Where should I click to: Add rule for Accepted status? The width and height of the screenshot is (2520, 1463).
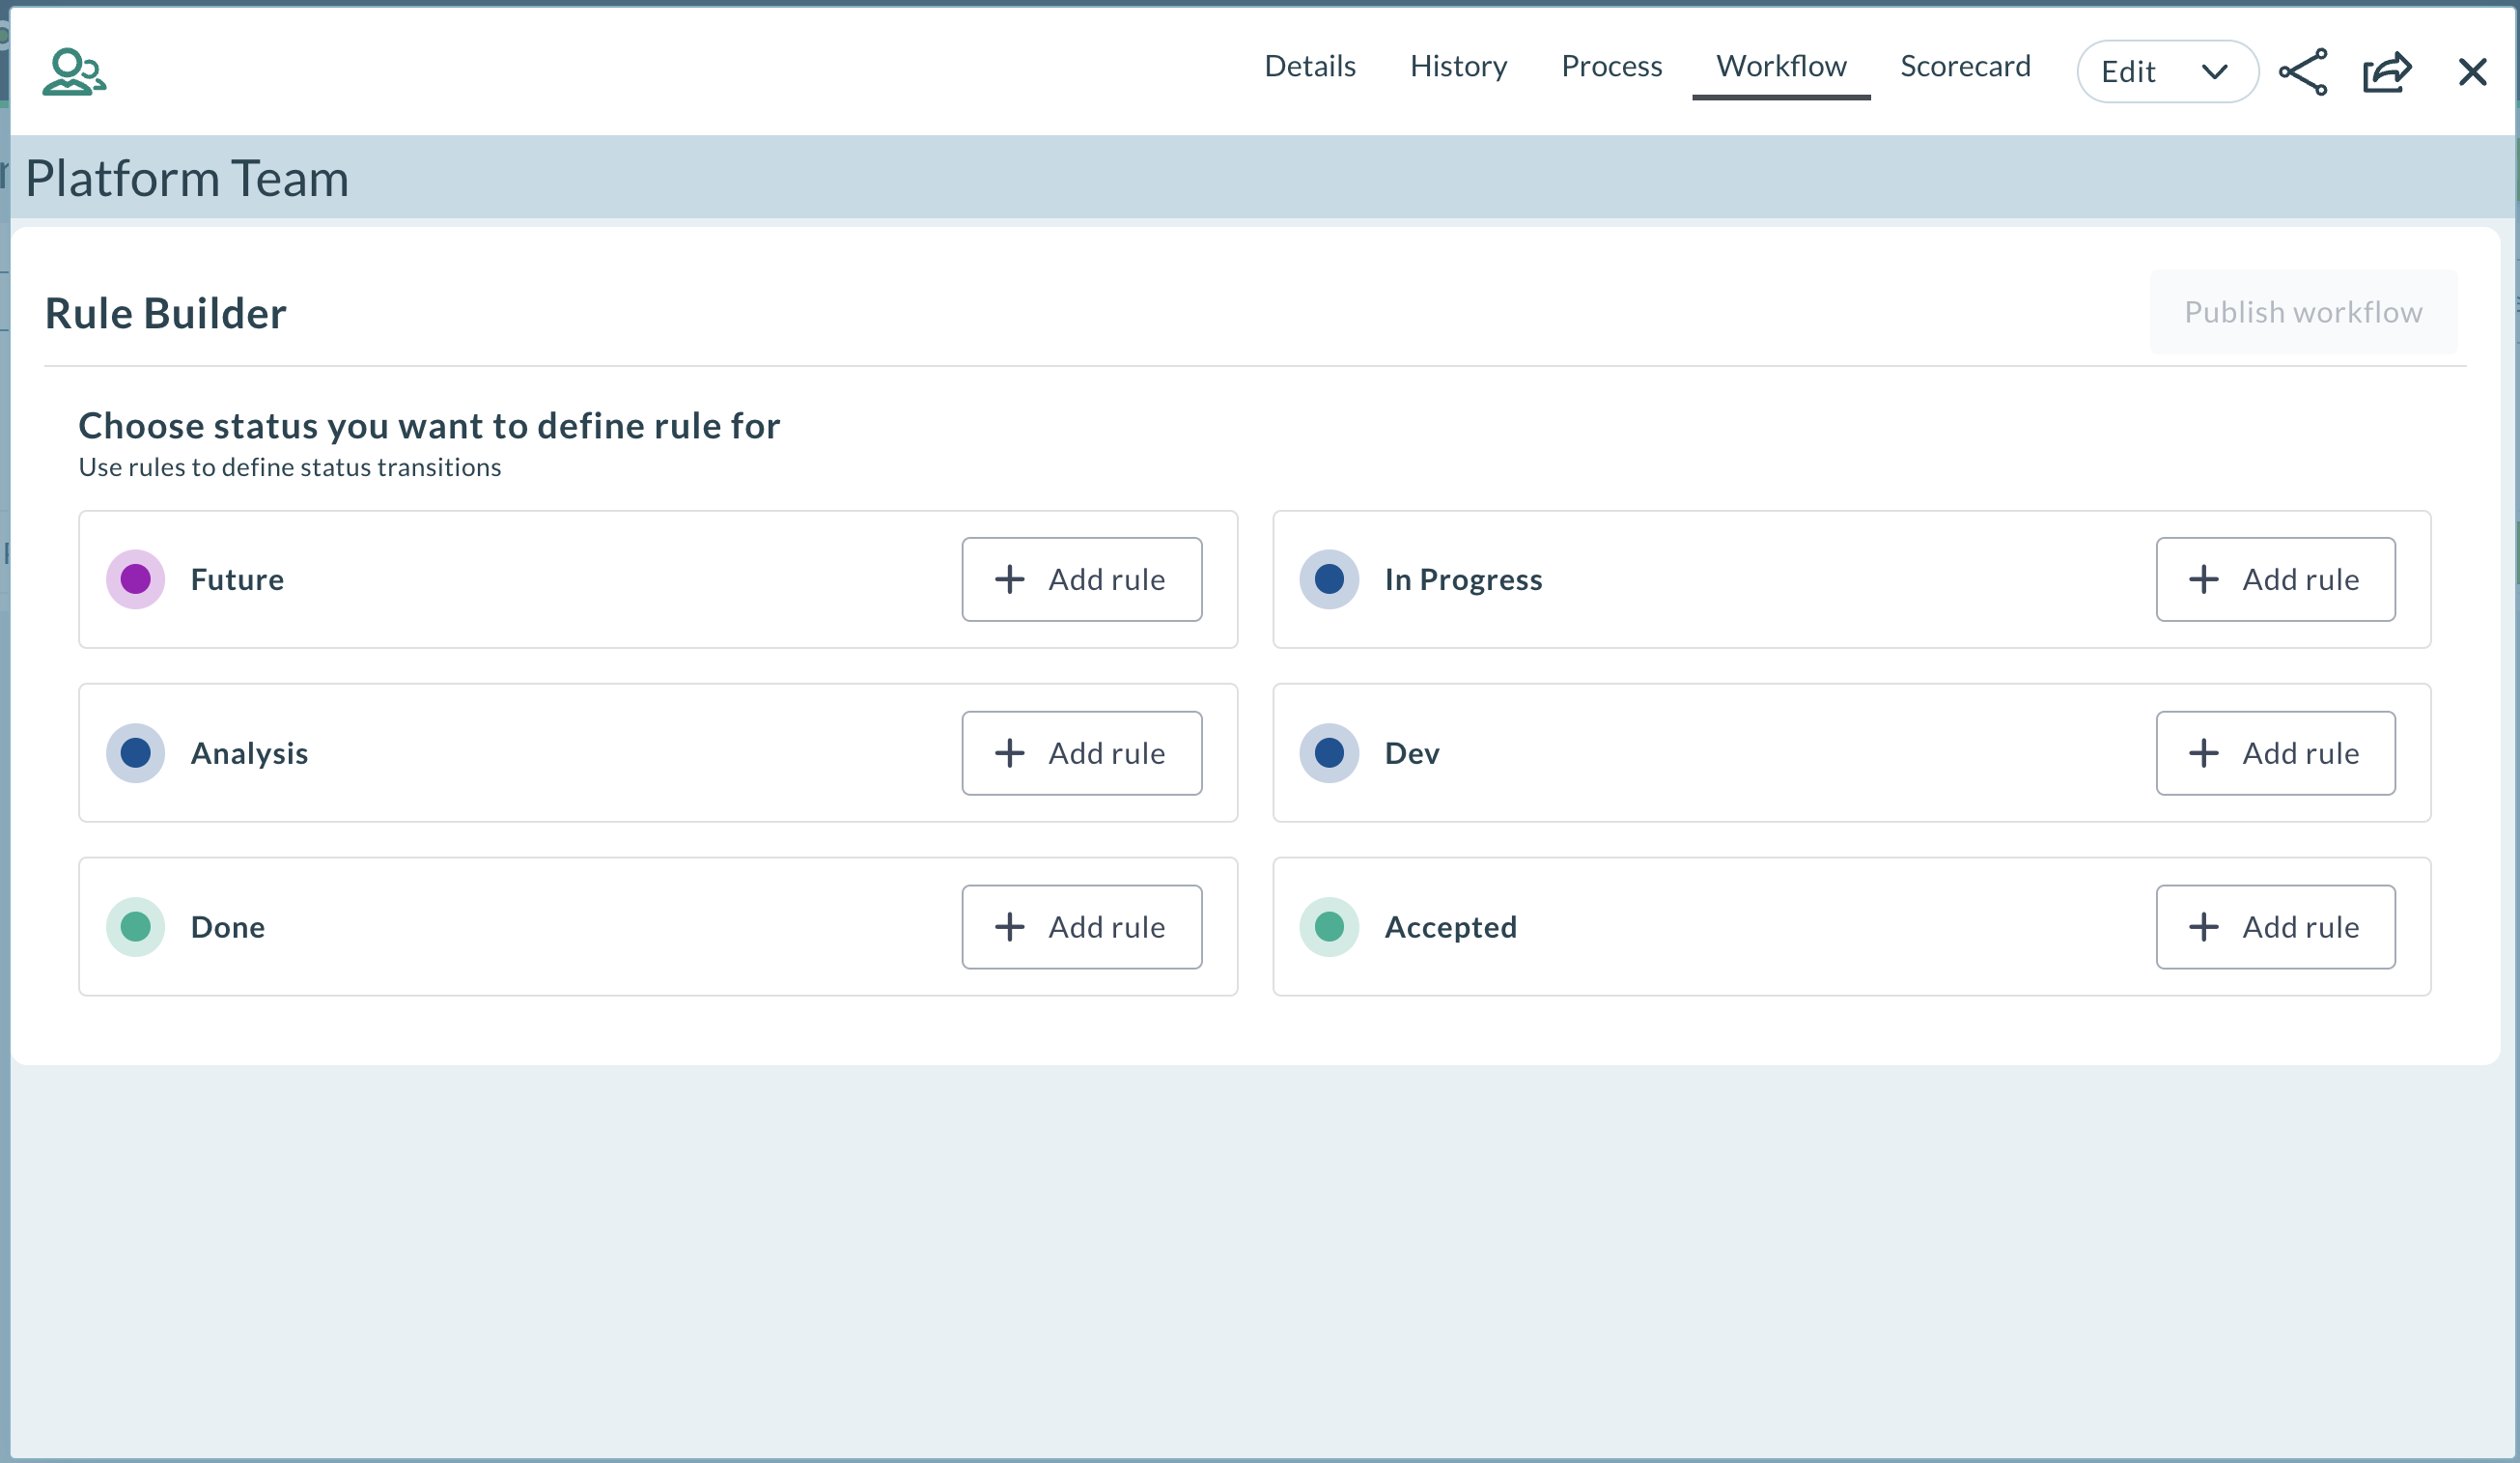click(x=2275, y=928)
